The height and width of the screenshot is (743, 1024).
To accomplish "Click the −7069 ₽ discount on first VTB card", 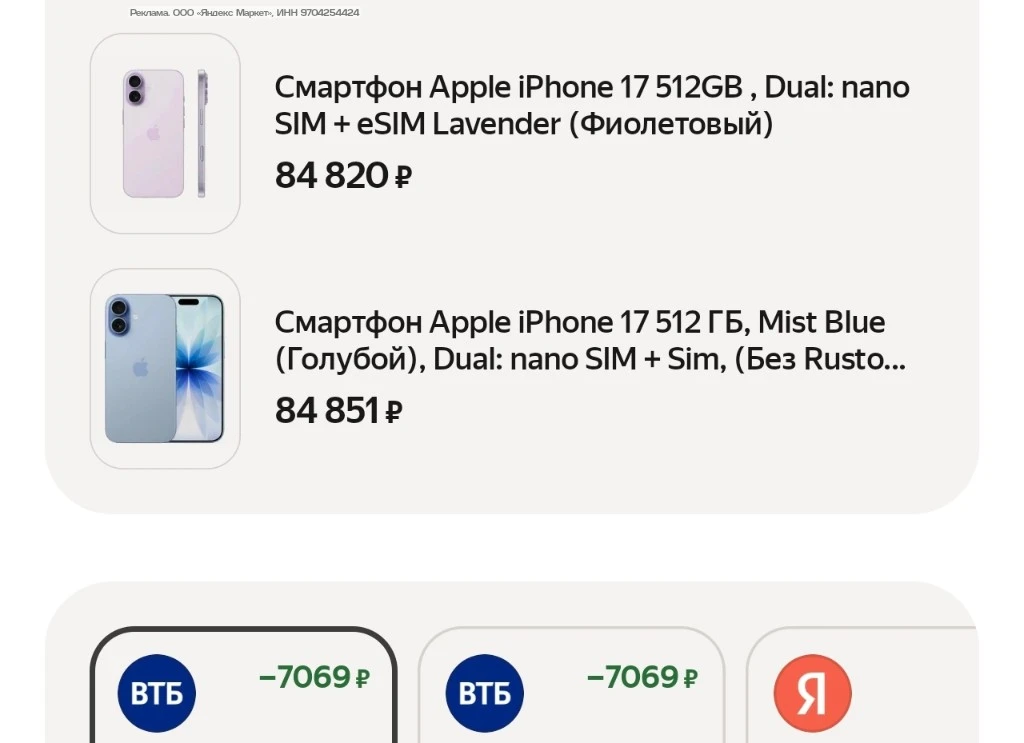I will 315,677.
